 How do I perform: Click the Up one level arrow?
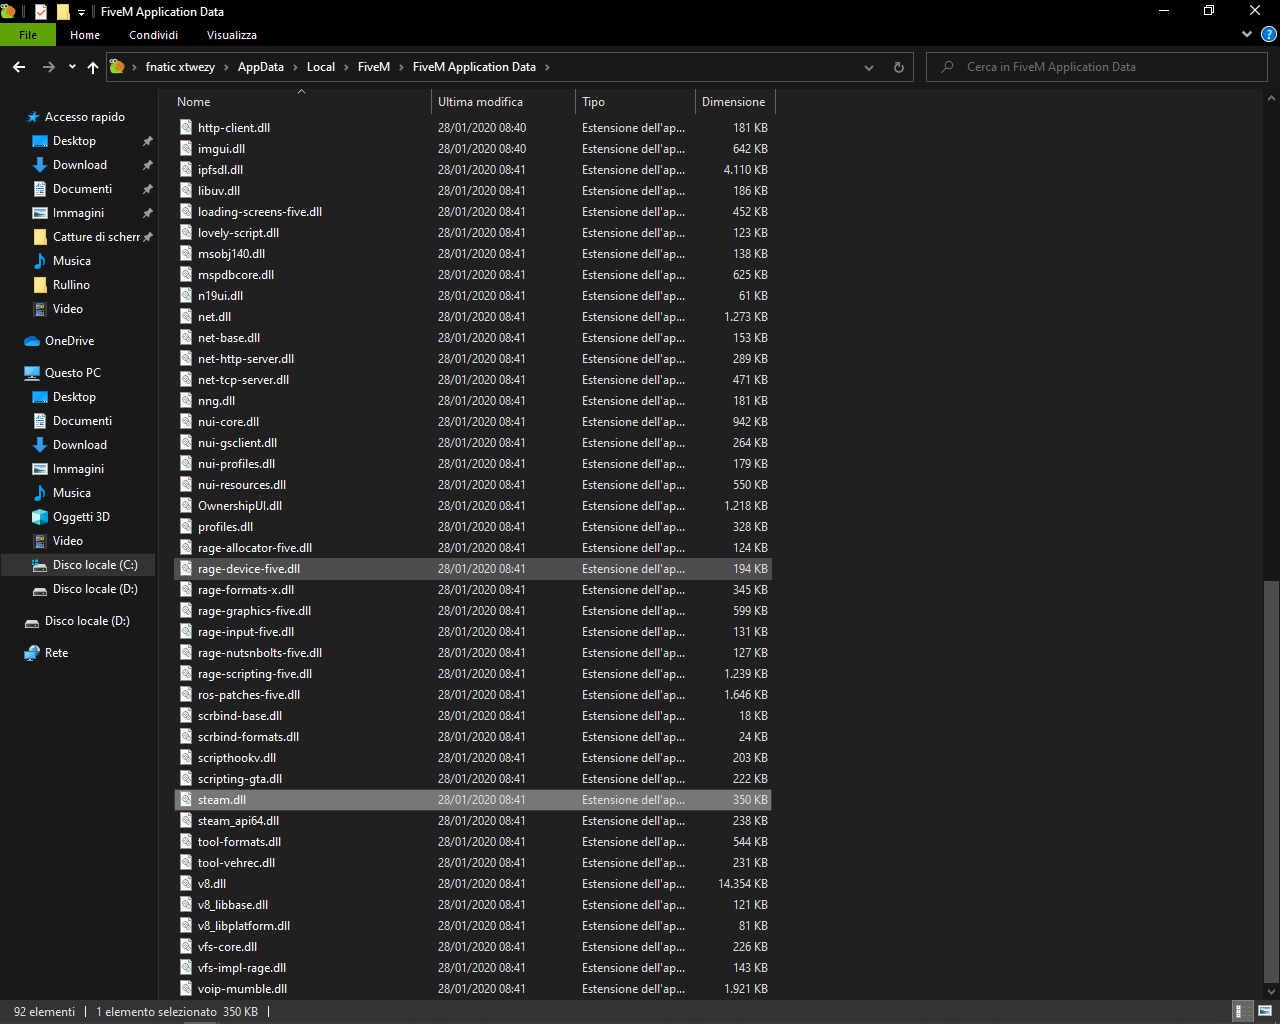tap(93, 67)
